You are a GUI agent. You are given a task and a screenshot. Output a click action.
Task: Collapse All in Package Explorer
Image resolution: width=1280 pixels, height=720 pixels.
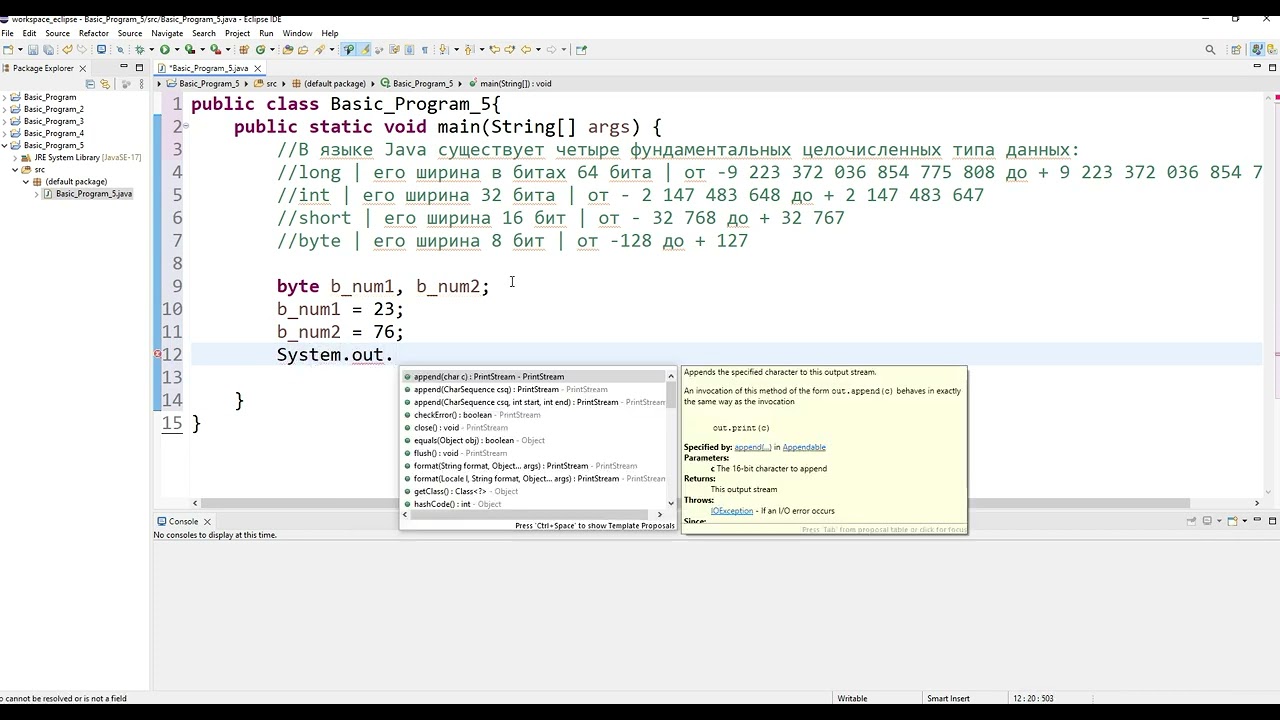click(91, 84)
